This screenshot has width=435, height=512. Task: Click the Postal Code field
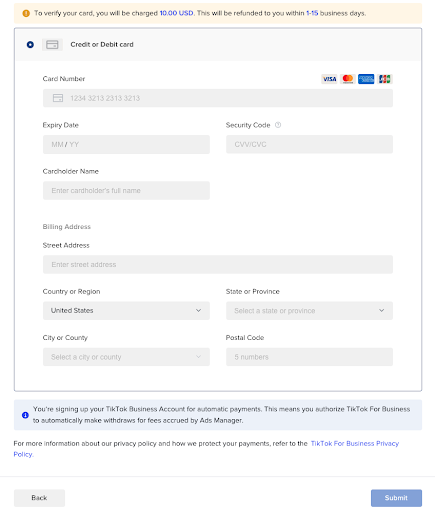pos(309,357)
